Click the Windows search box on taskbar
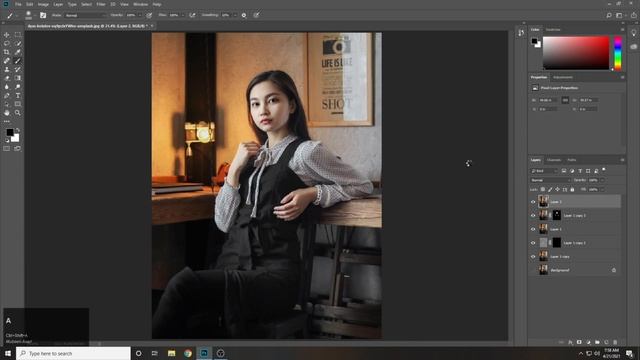 tap(73, 353)
